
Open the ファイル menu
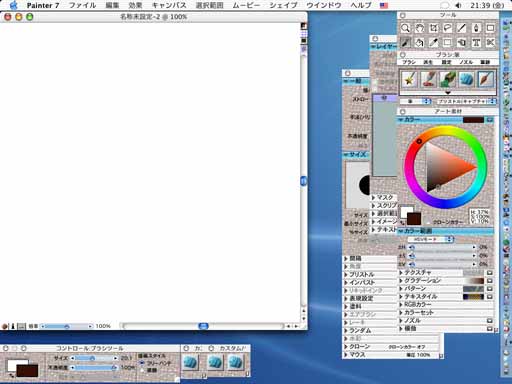[82, 5]
